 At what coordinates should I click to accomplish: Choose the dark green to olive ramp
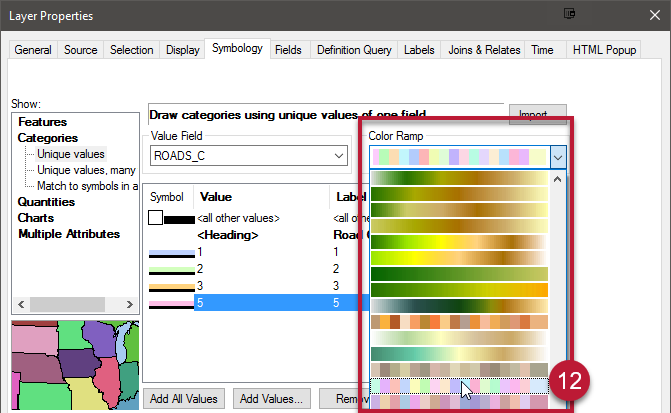click(460, 274)
